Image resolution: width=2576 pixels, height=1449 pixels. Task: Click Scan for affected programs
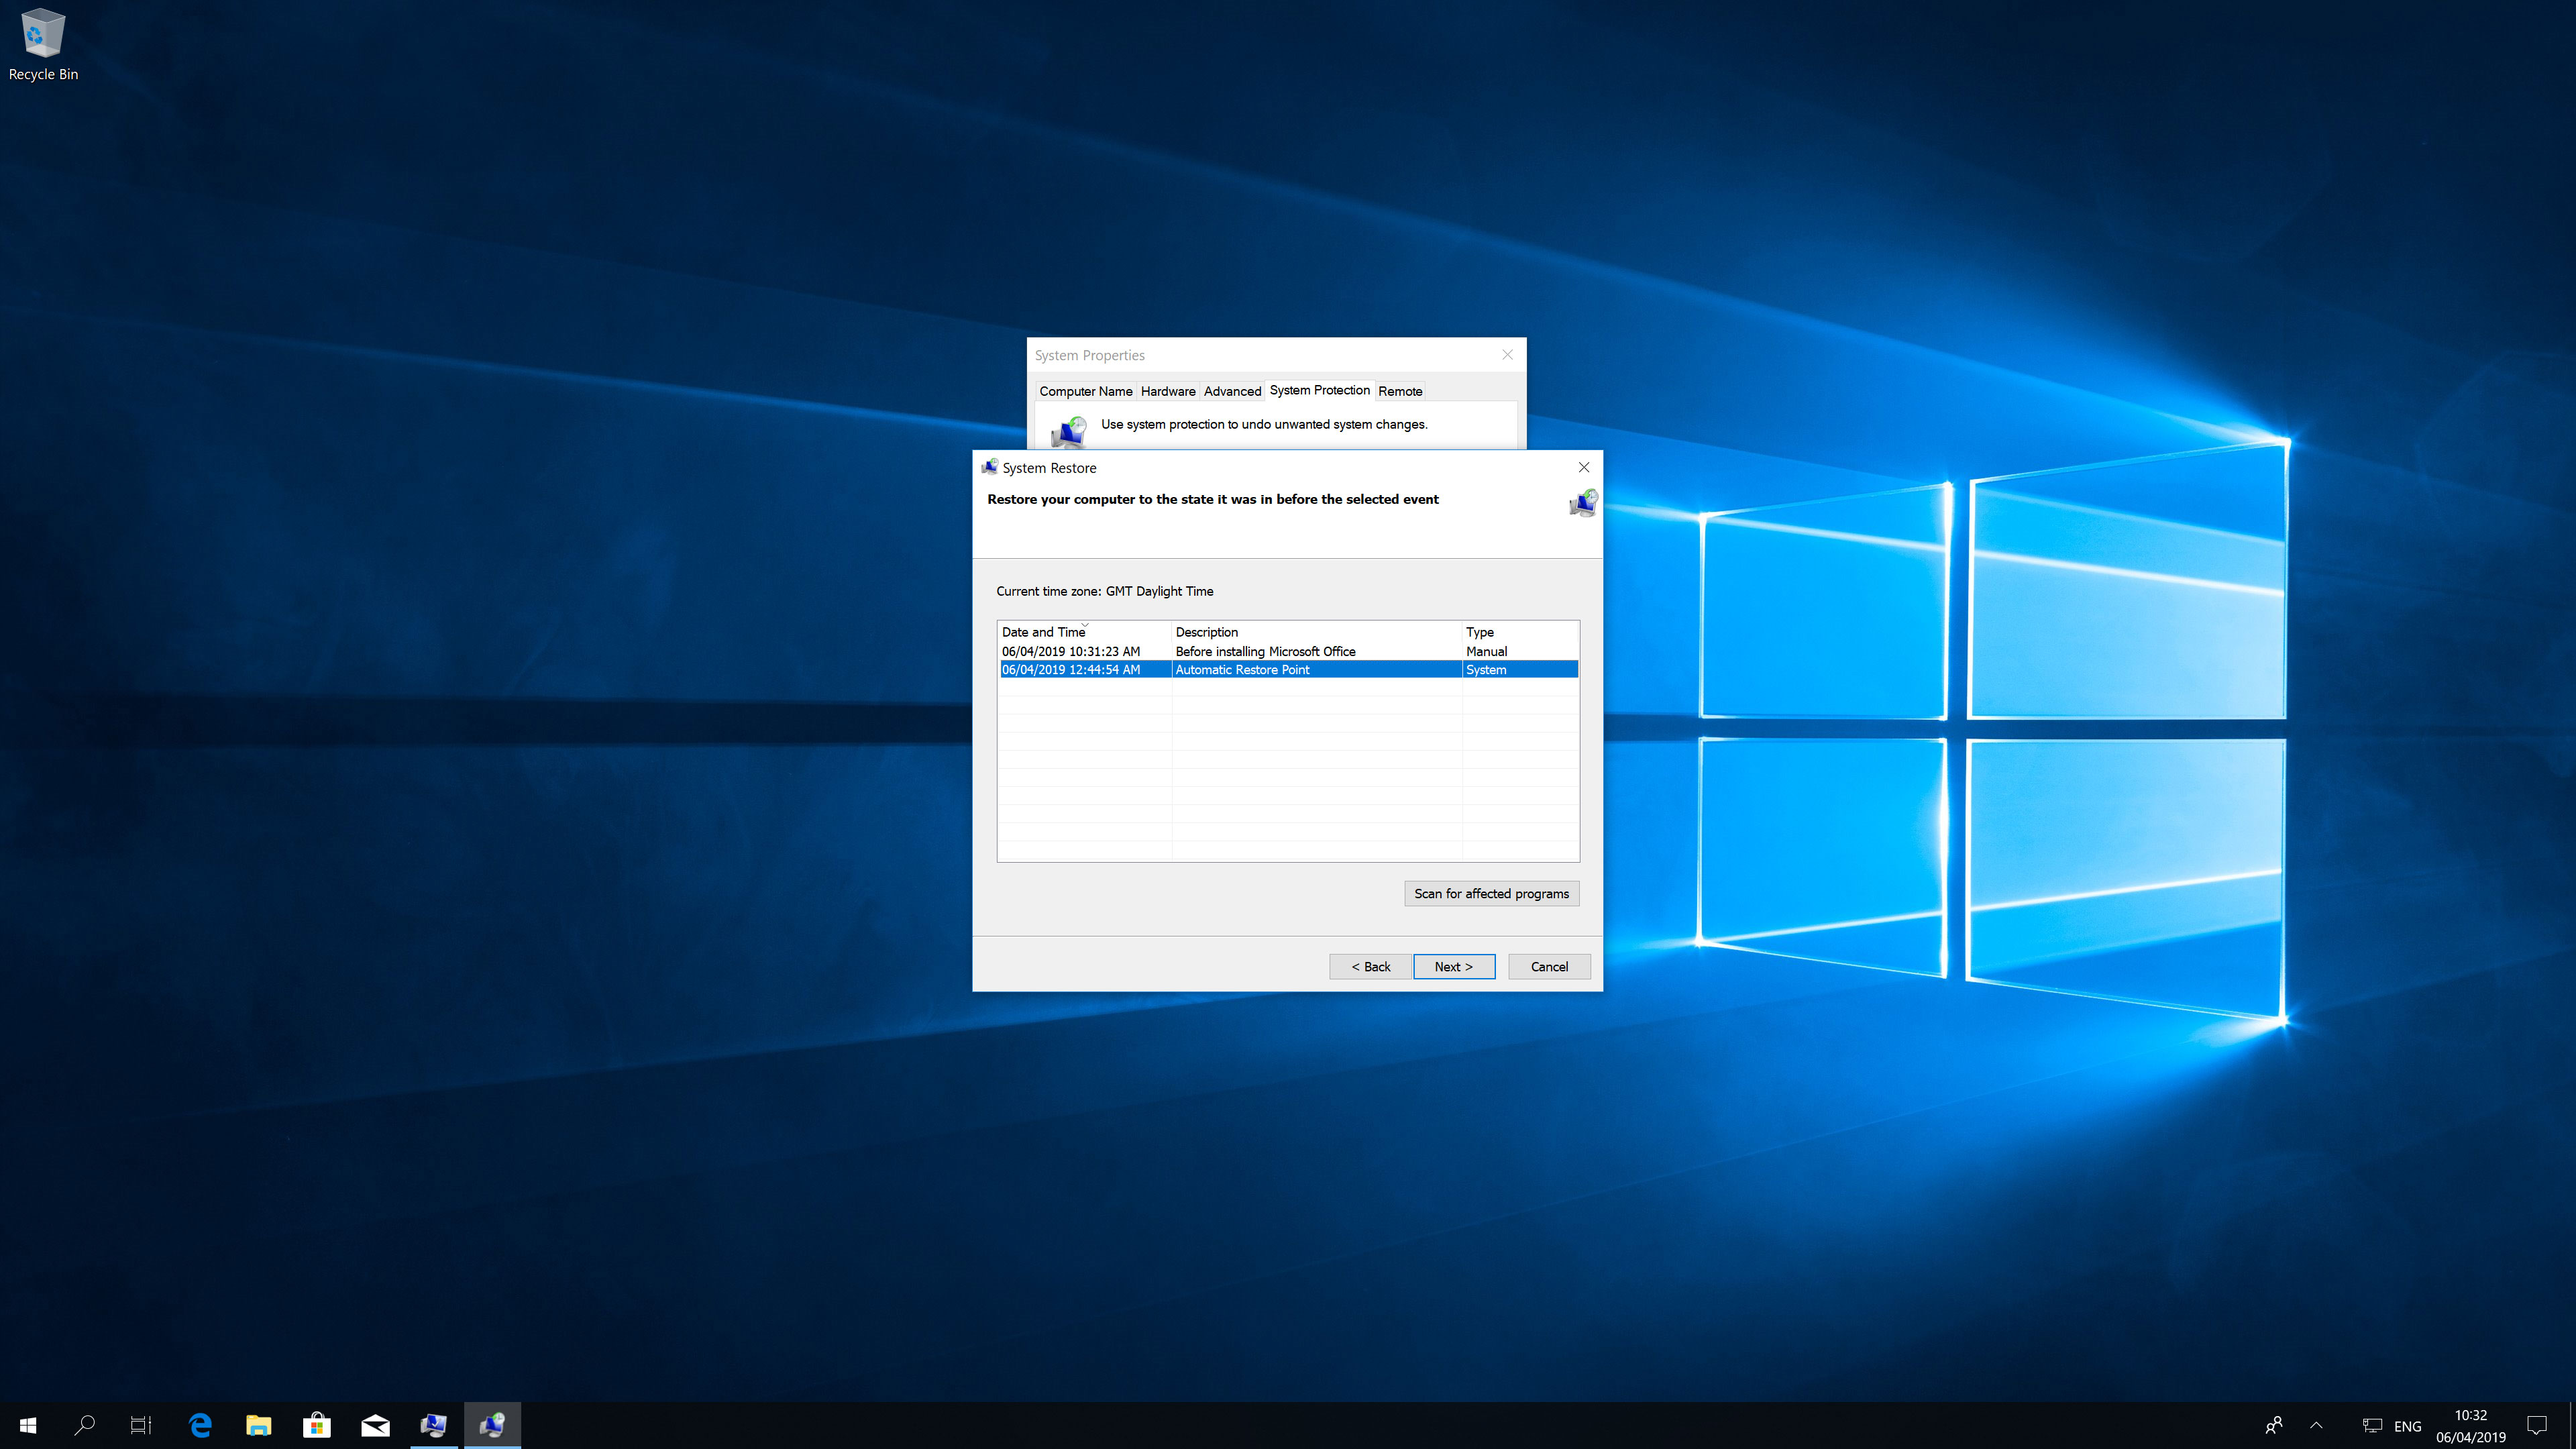(x=1490, y=892)
